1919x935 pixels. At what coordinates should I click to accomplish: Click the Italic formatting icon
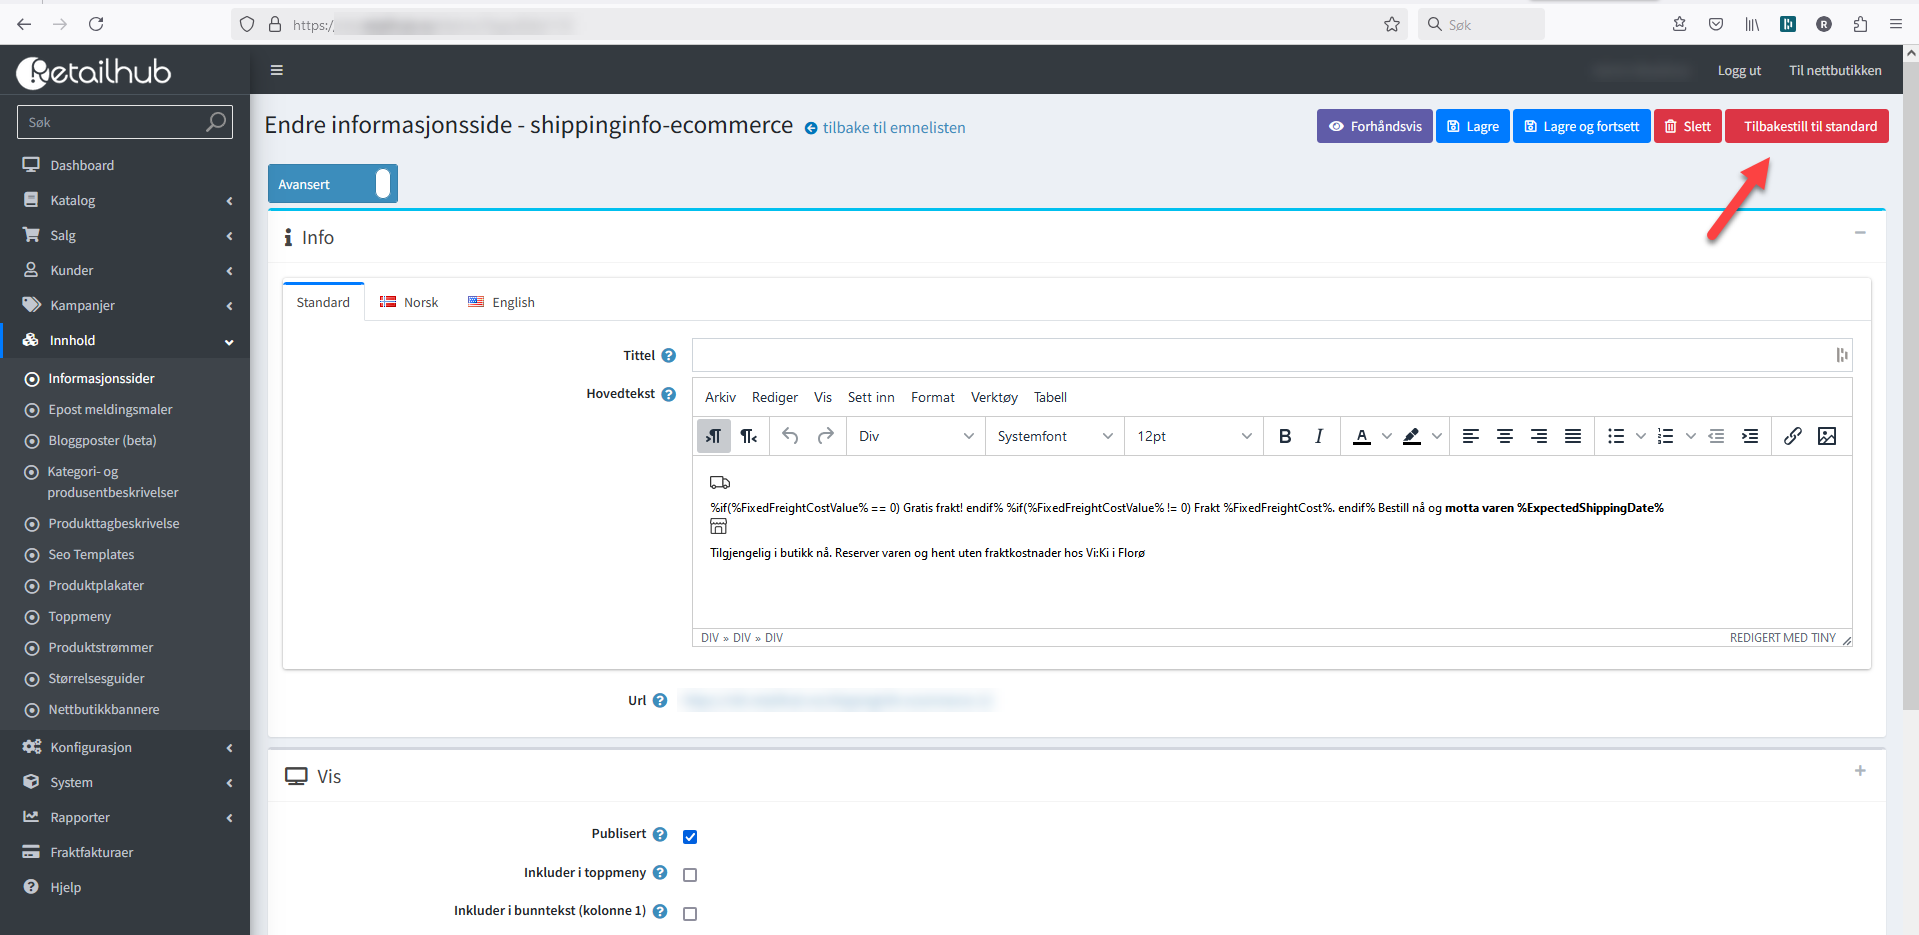point(1319,436)
